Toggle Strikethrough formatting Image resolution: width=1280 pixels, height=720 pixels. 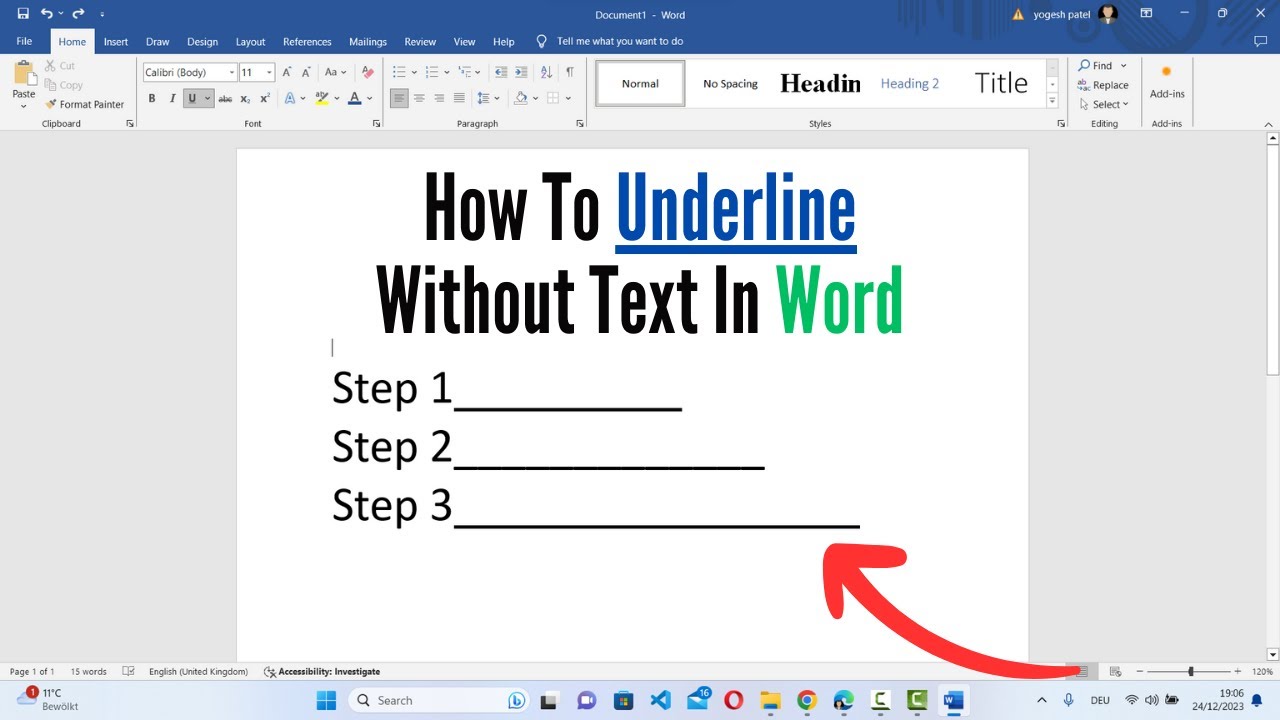coord(225,98)
